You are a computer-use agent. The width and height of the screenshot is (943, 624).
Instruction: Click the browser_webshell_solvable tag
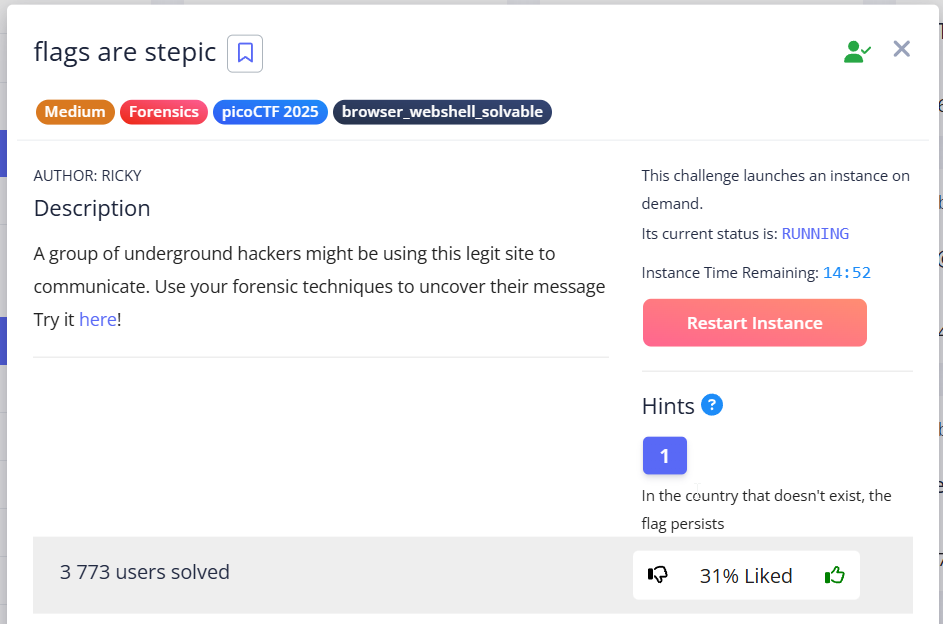pos(442,112)
